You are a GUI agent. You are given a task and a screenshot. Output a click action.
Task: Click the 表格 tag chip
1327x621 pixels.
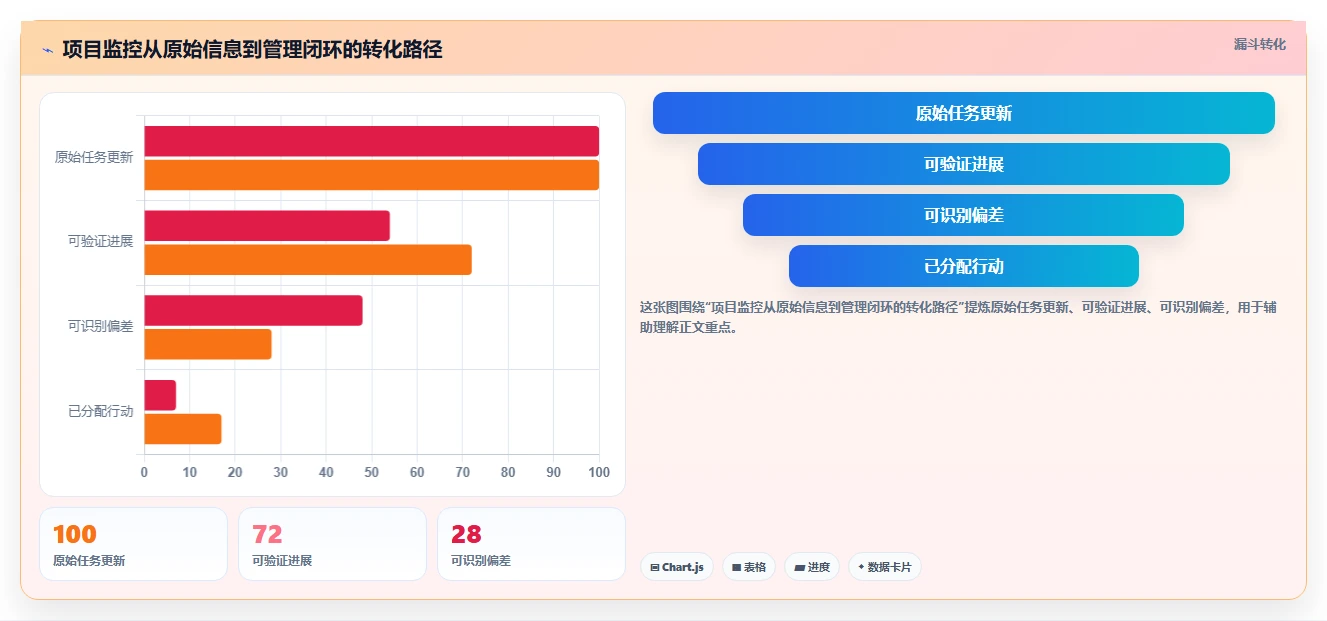(x=749, y=567)
